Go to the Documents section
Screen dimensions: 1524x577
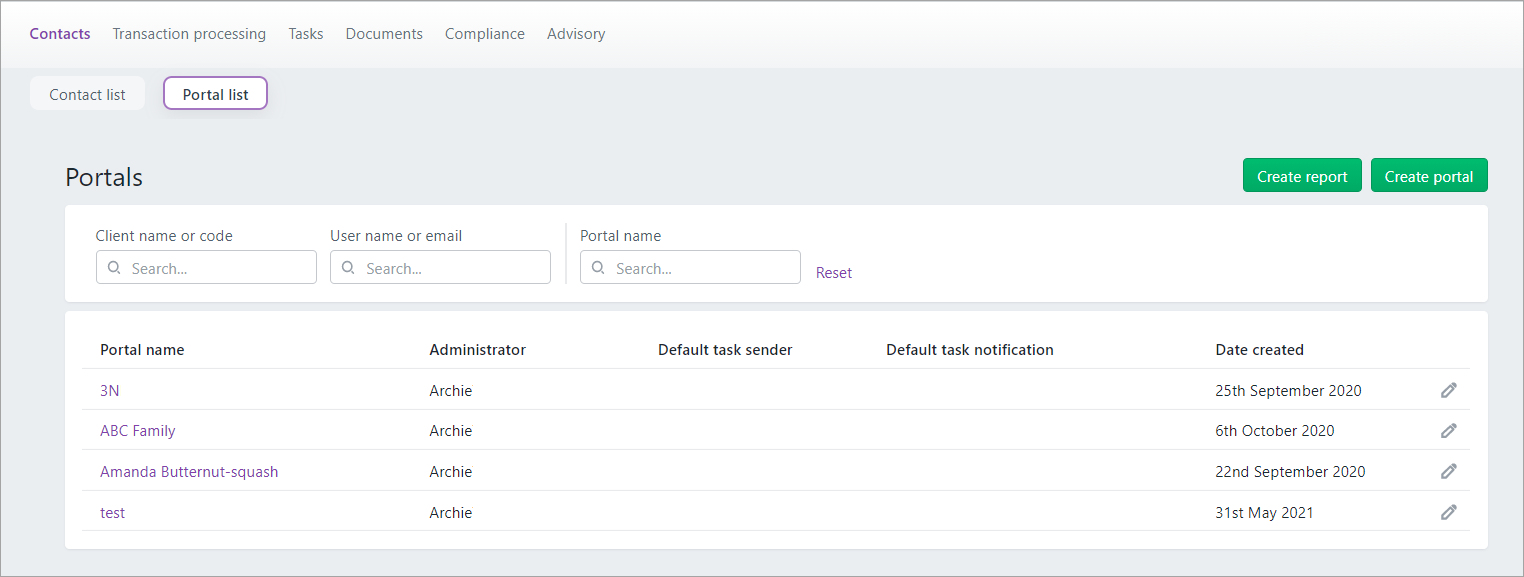384,34
